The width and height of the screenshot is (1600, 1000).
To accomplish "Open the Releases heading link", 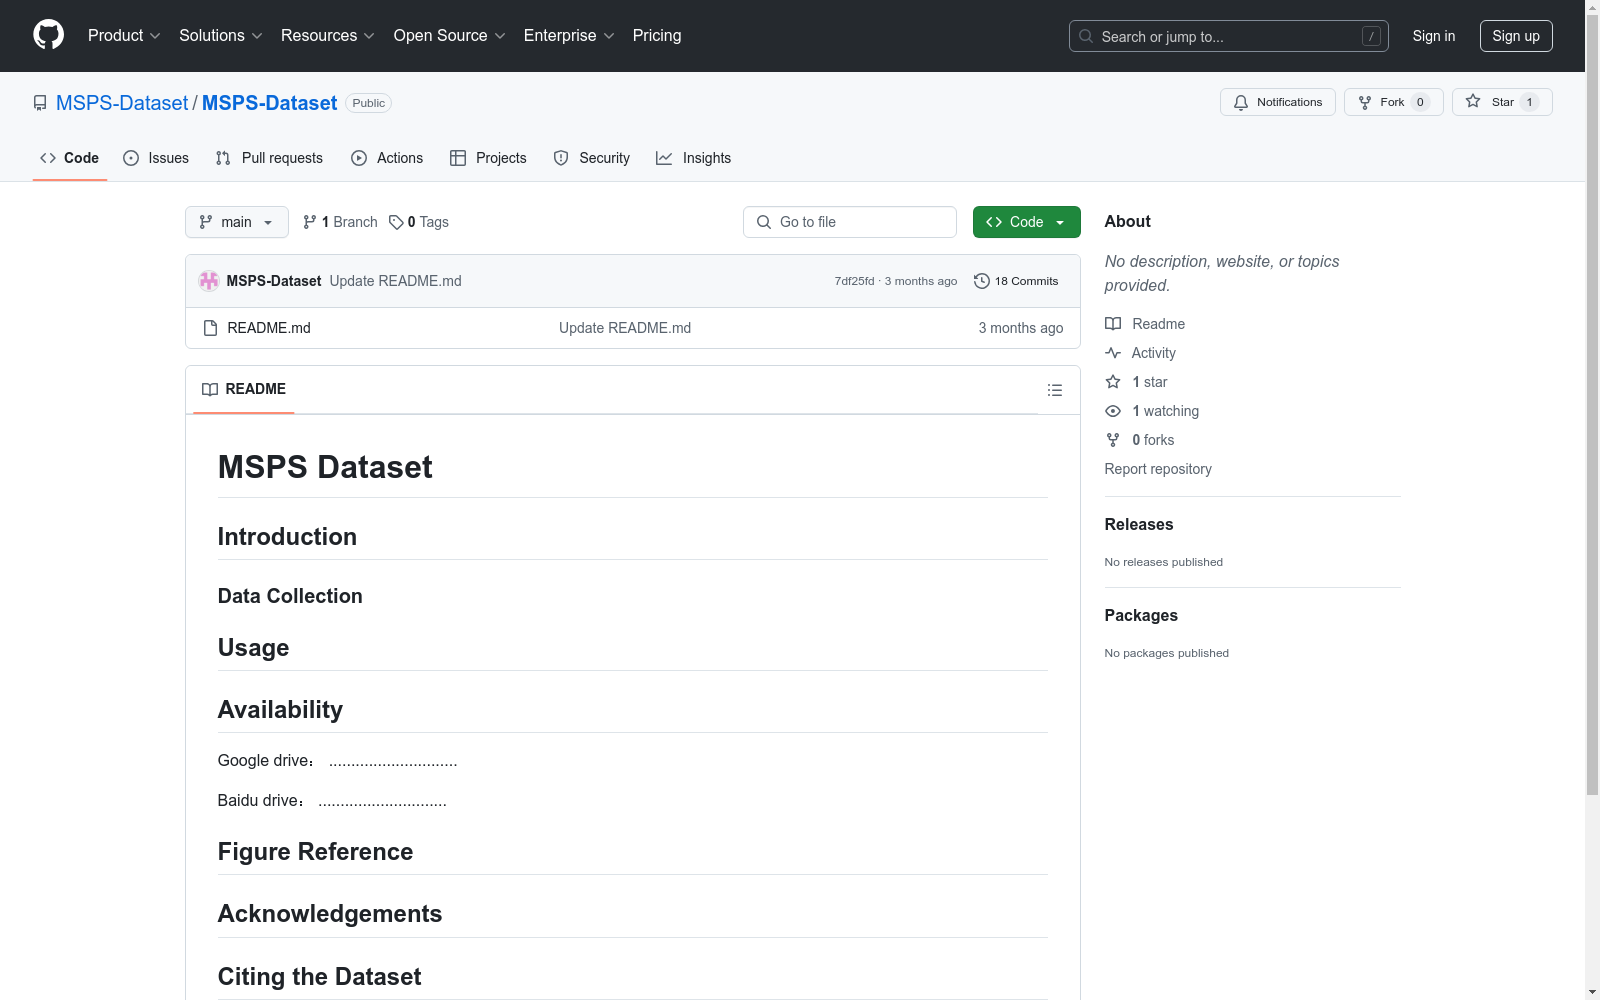I will [1138, 524].
